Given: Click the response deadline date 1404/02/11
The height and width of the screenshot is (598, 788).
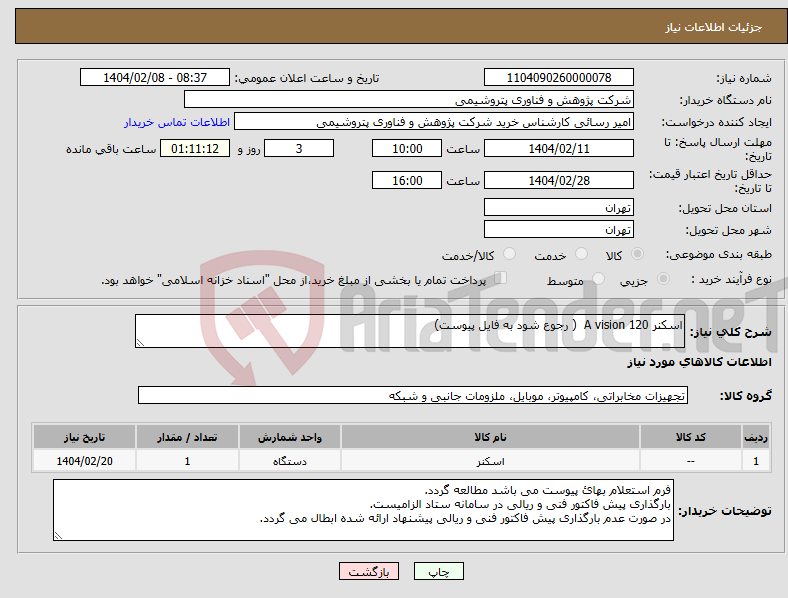Looking at the screenshot, I should click(x=558, y=148).
